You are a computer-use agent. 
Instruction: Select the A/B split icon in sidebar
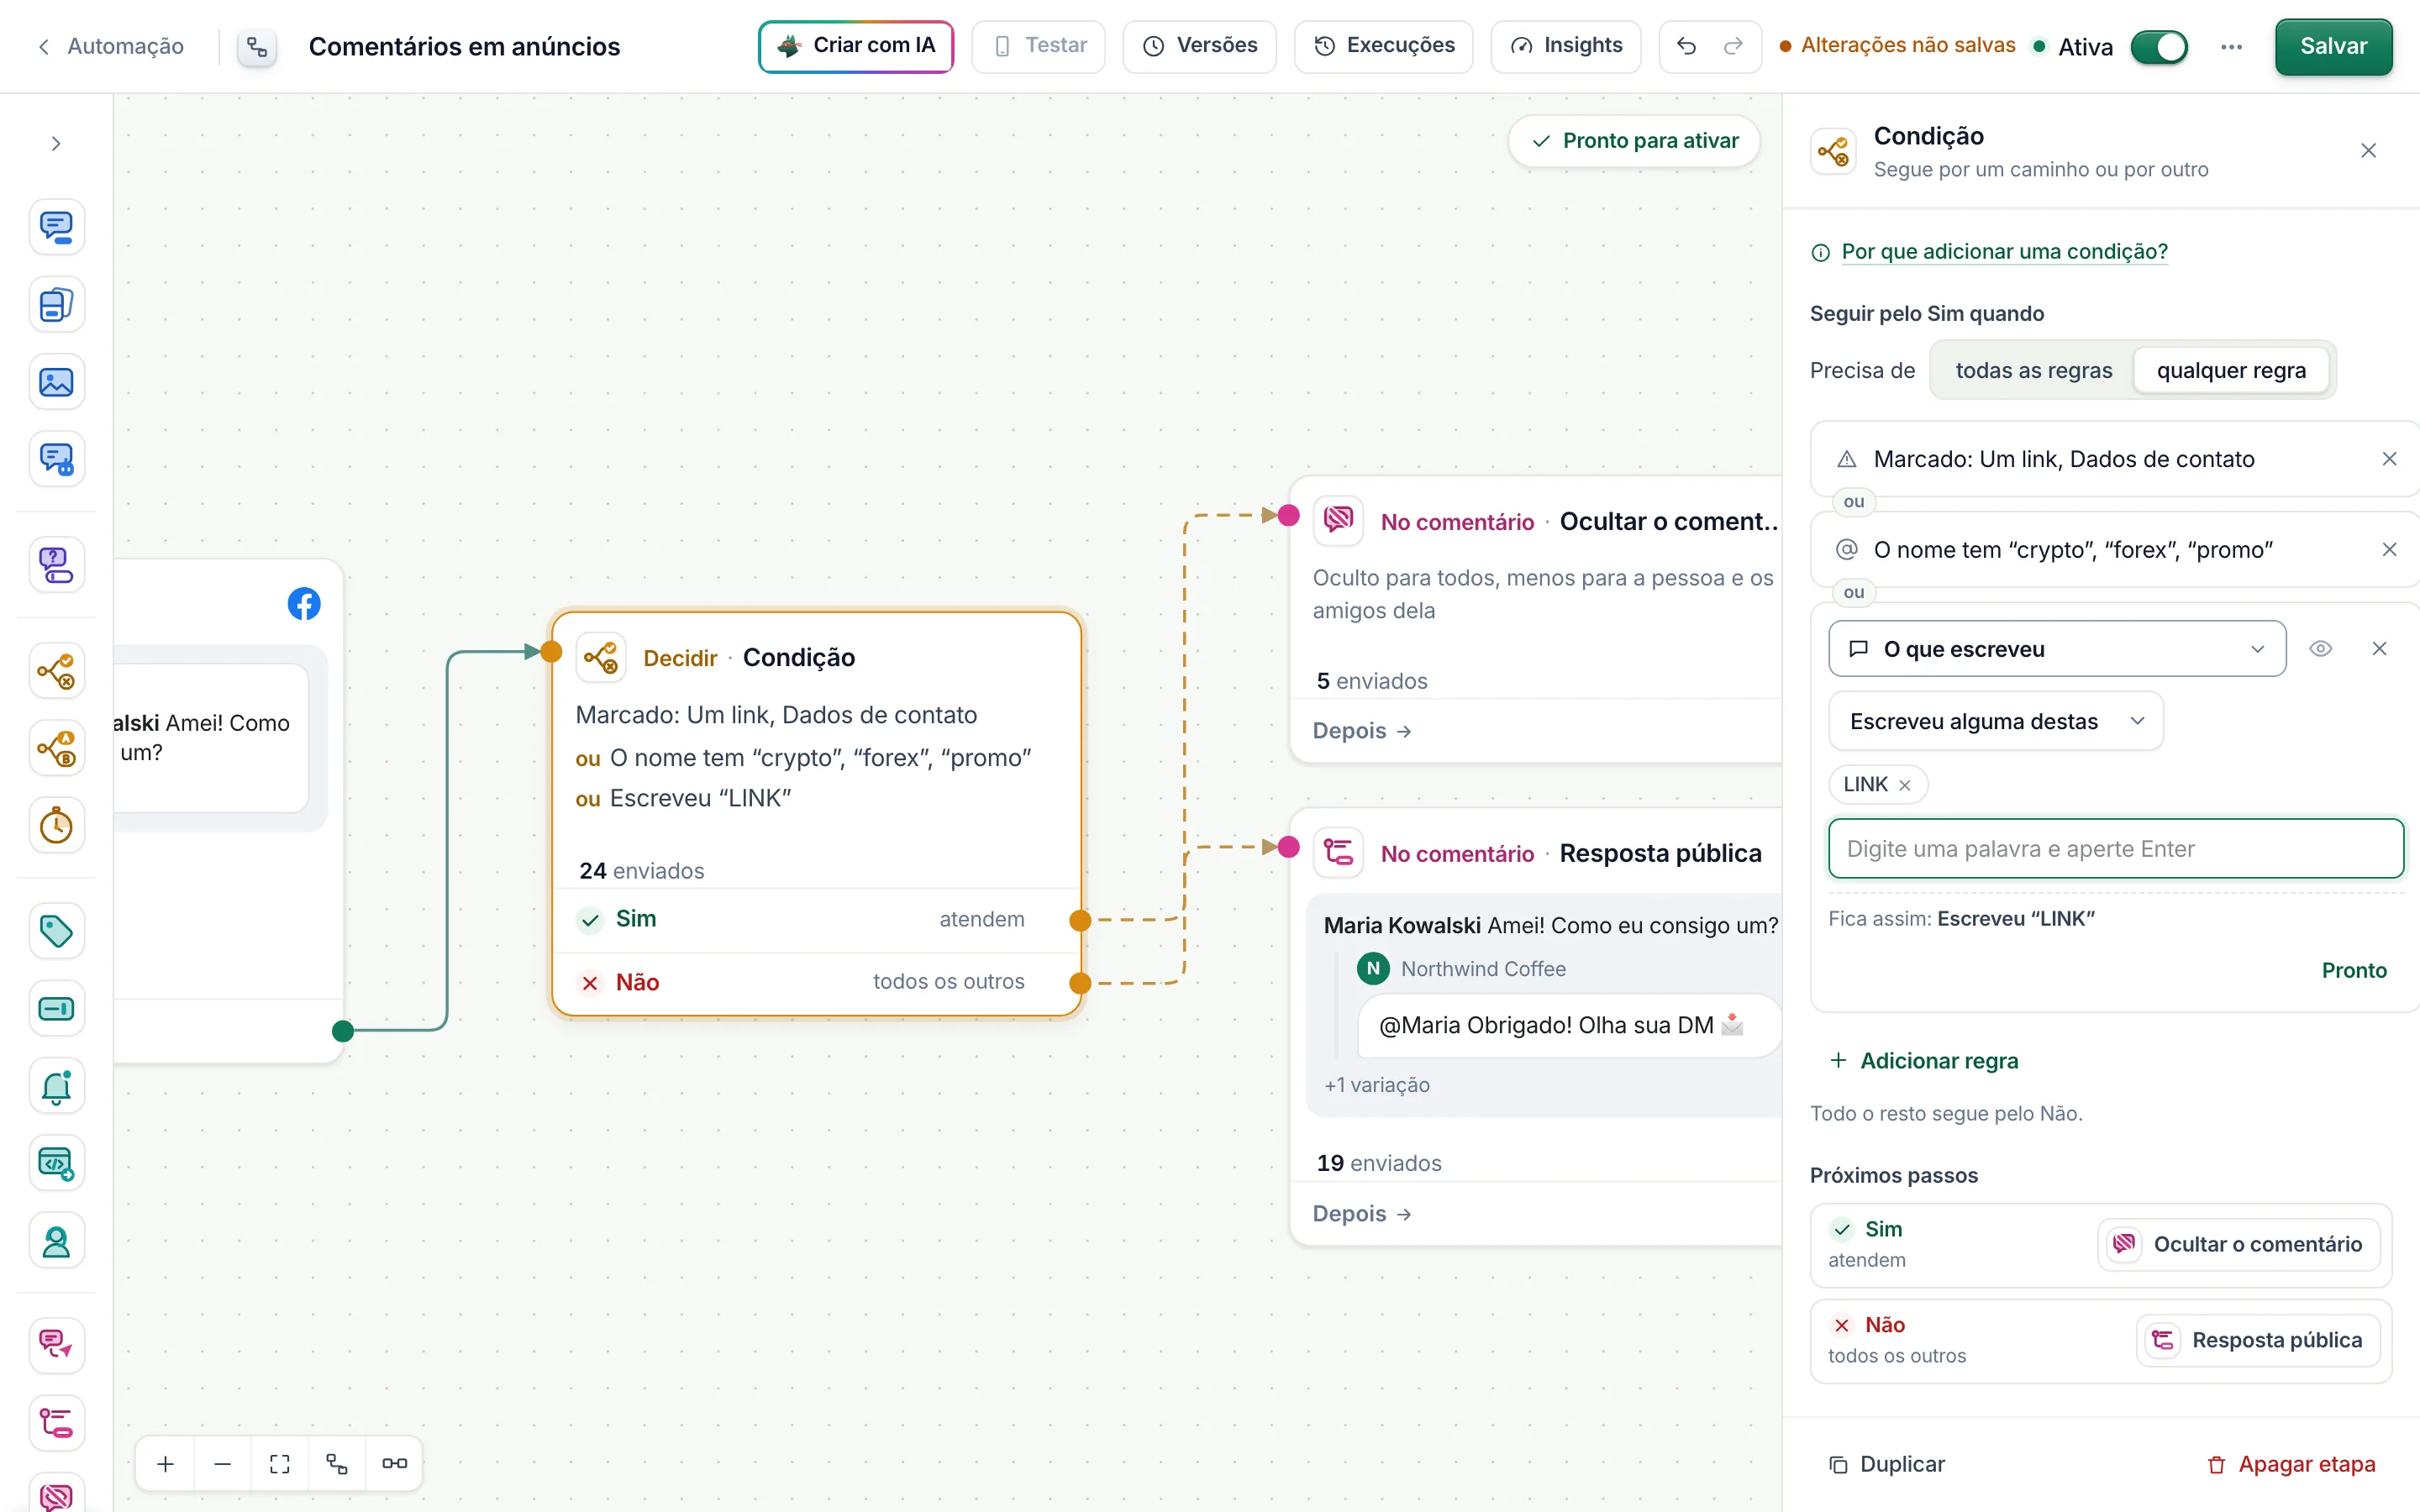(56, 748)
